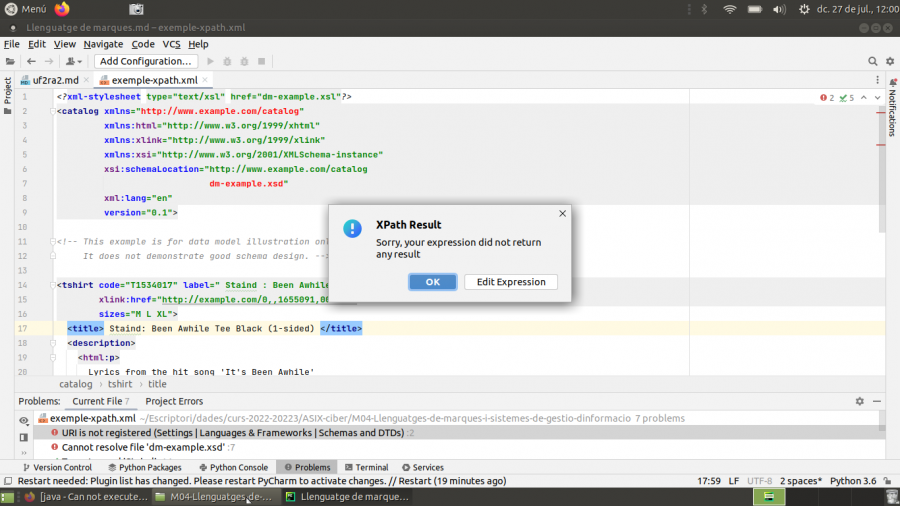The image size is (900, 506).
Task: Open the Project tool window
Action: point(7,95)
